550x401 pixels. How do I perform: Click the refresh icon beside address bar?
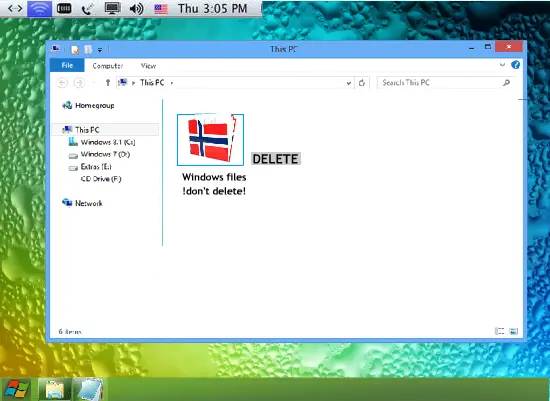[x=362, y=83]
